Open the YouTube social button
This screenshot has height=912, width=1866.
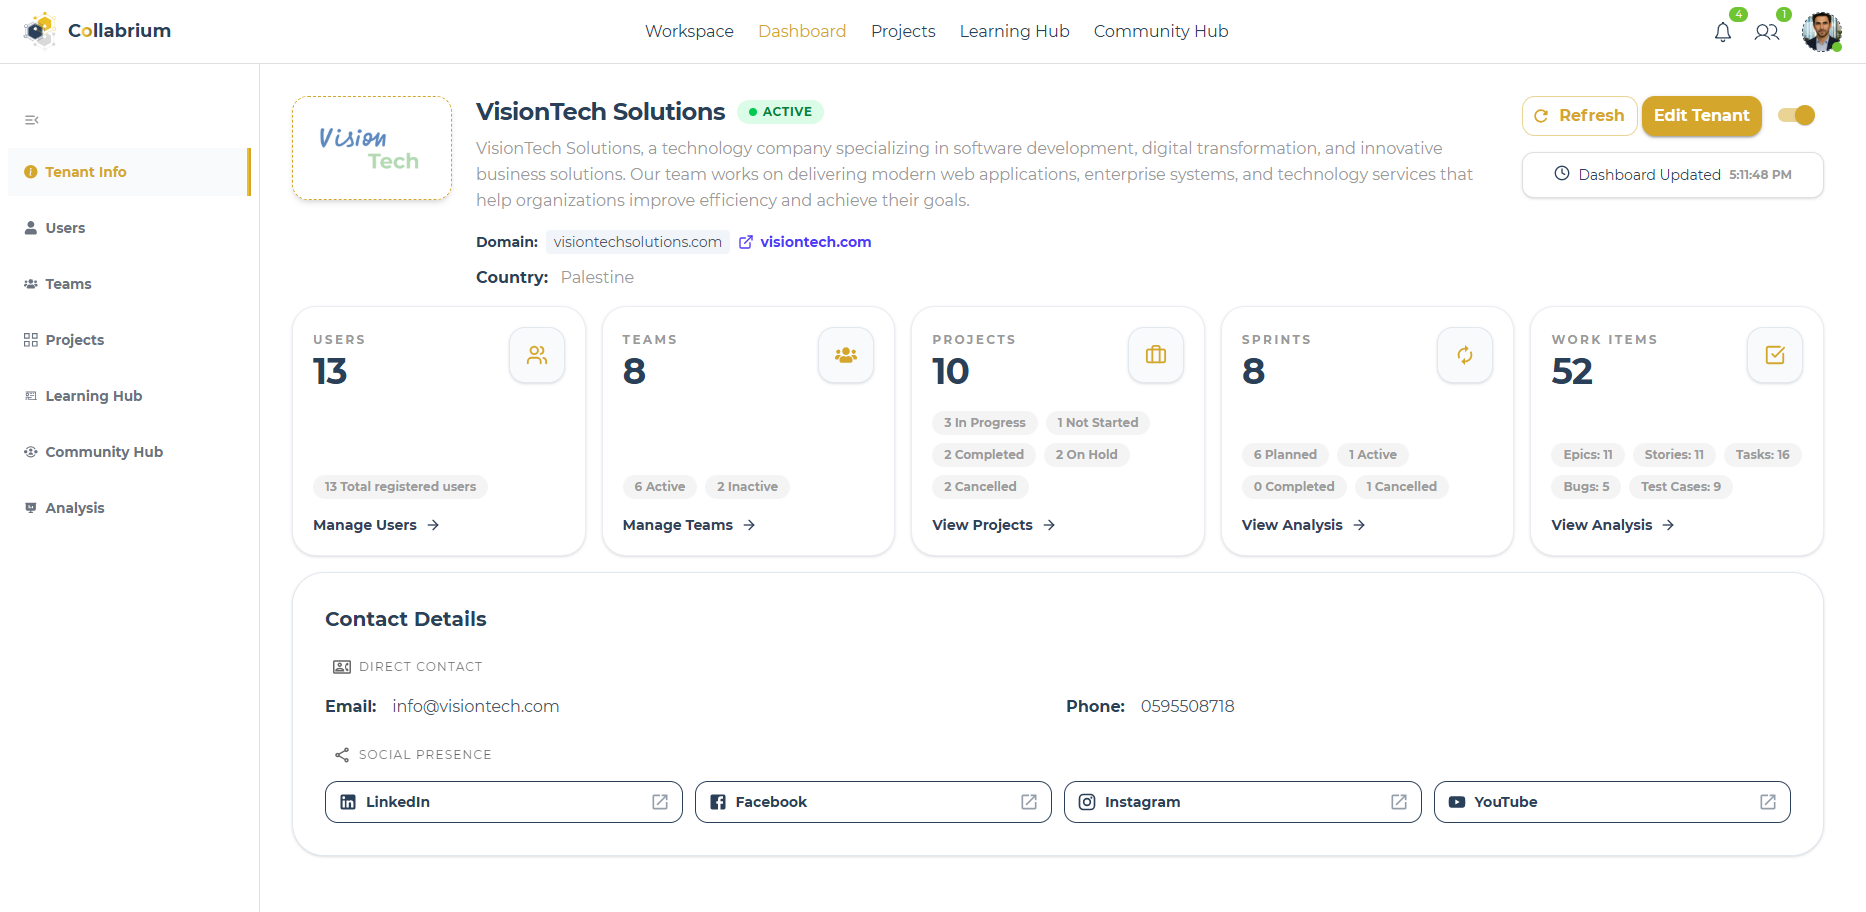pyautogui.click(x=1612, y=802)
